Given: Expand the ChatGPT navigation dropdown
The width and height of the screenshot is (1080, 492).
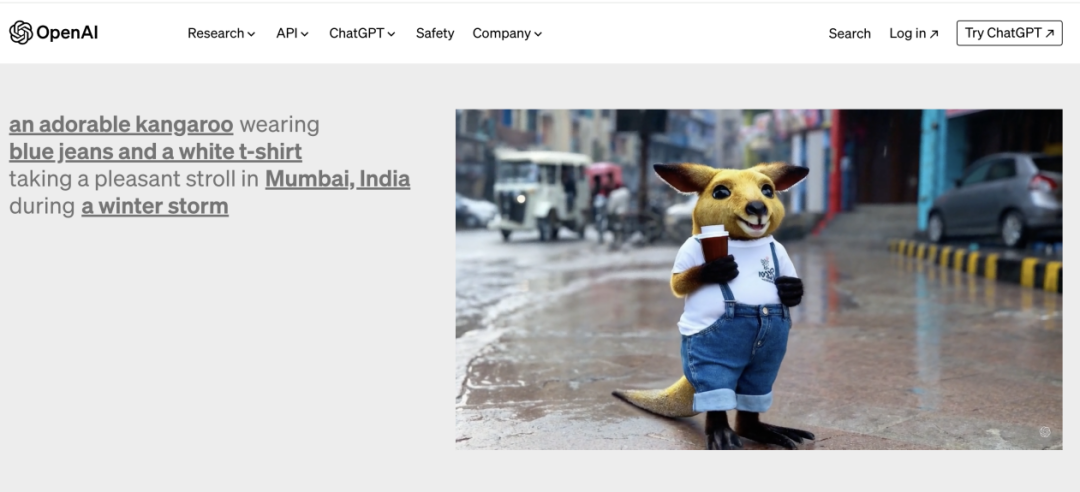Looking at the screenshot, I should (x=362, y=33).
